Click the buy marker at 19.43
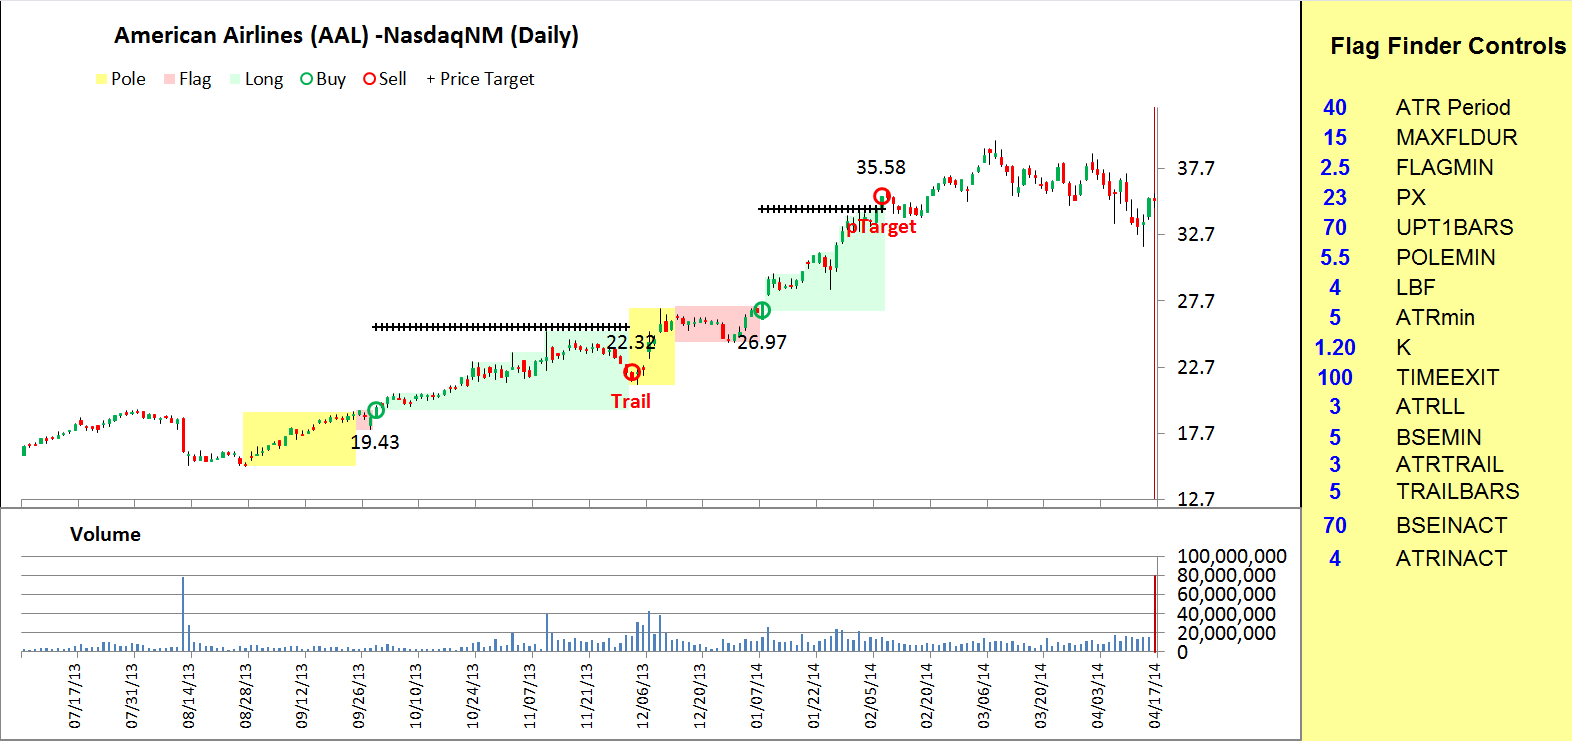1572x741 pixels. (376, 410)
